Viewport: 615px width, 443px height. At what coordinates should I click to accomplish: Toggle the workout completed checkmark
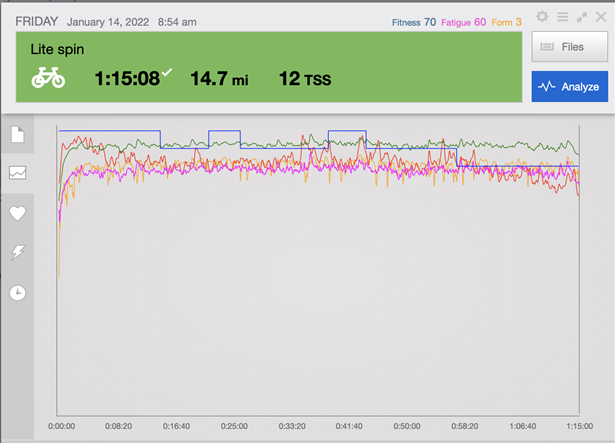click(167, 71)
